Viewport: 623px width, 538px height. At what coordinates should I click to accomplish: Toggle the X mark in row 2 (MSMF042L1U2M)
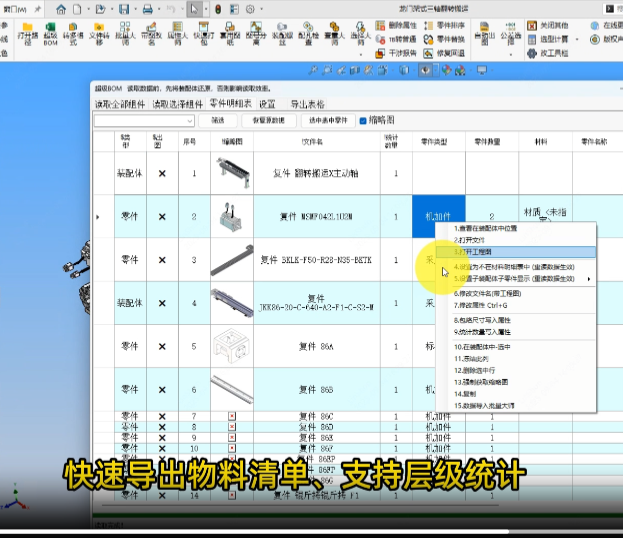click(162, 217)
